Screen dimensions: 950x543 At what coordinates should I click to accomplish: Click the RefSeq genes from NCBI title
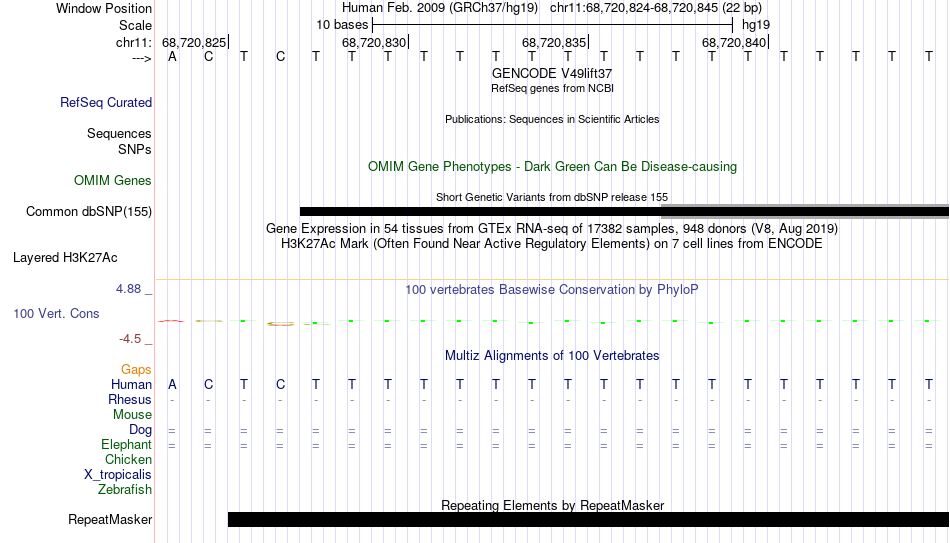[552, 88]
